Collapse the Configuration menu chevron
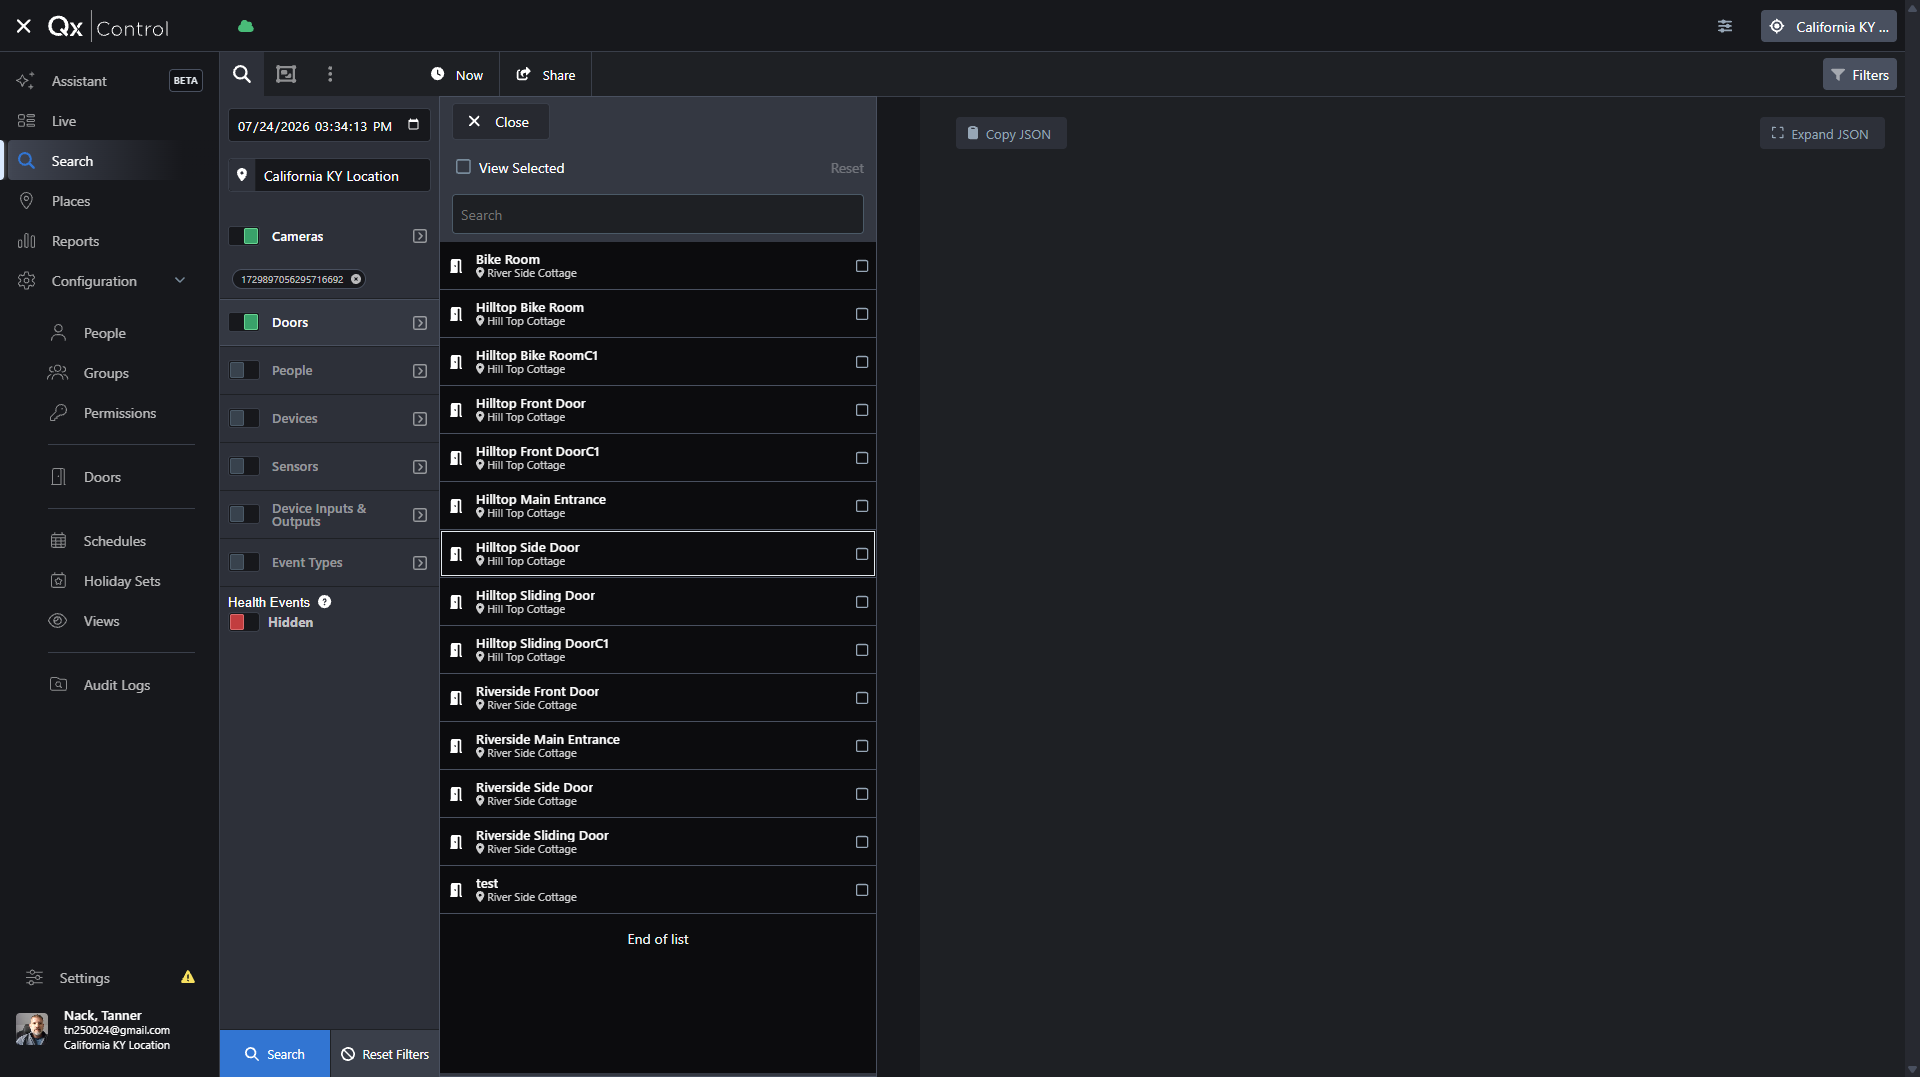The width and height of the screenshot is (1920, 1077). [180, 281]
